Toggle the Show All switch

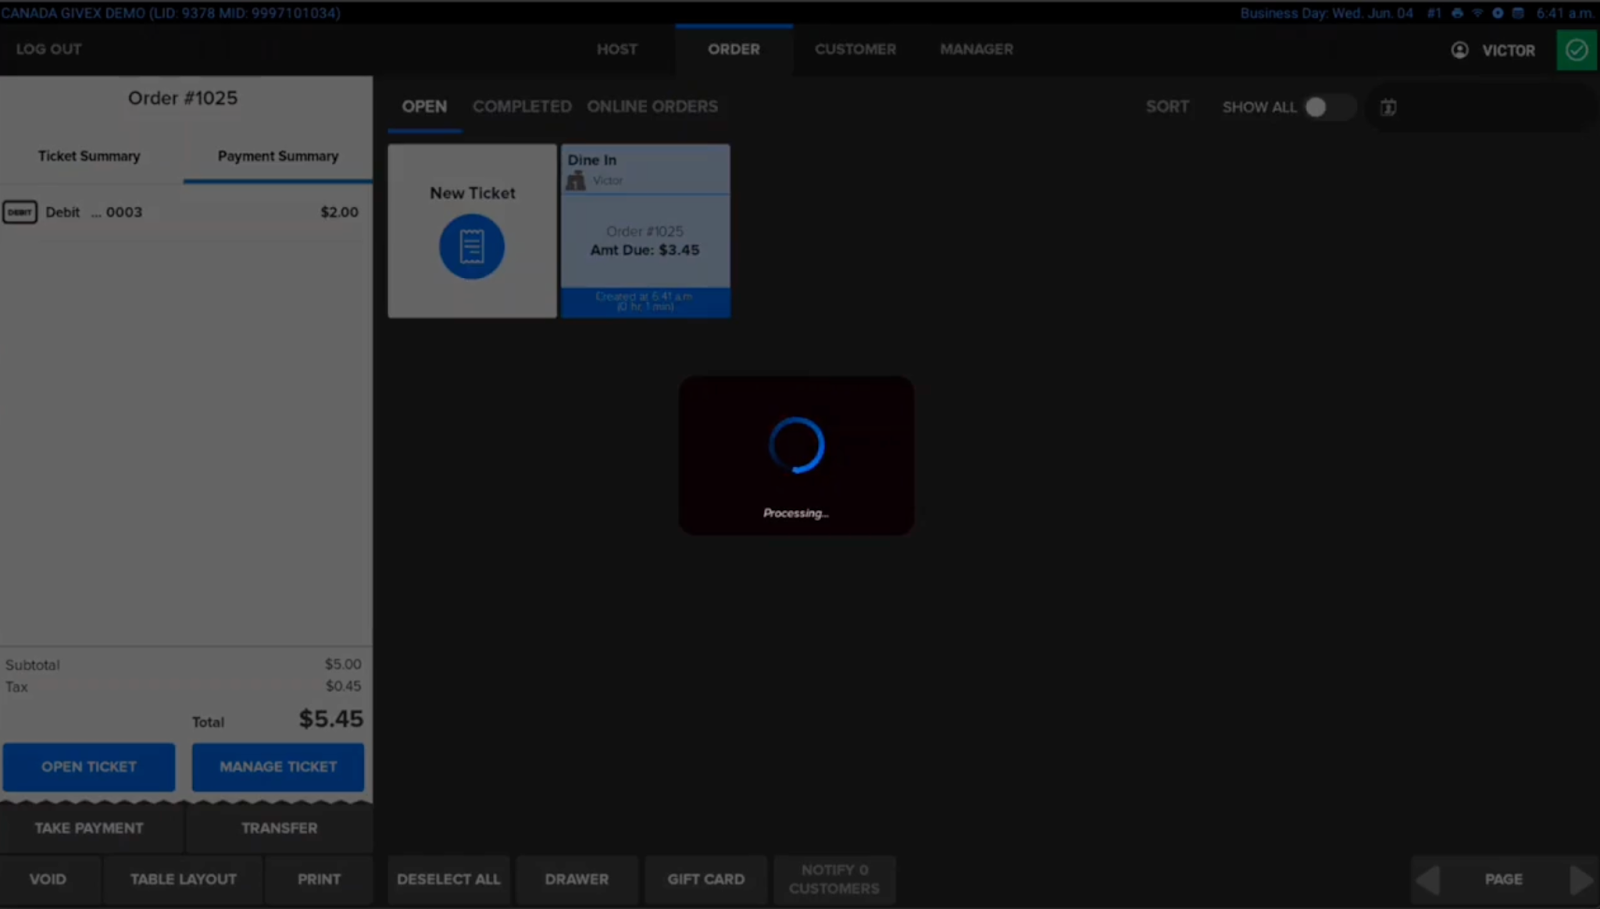coord(1326,107)
